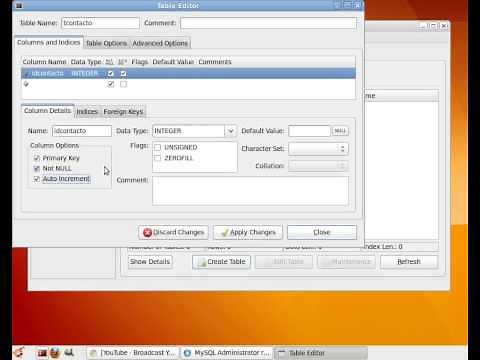Toggle the Not NULL checkbox in the idcontacto row
The width and height of the screenshot is (480, 360).
click(111, 73)
